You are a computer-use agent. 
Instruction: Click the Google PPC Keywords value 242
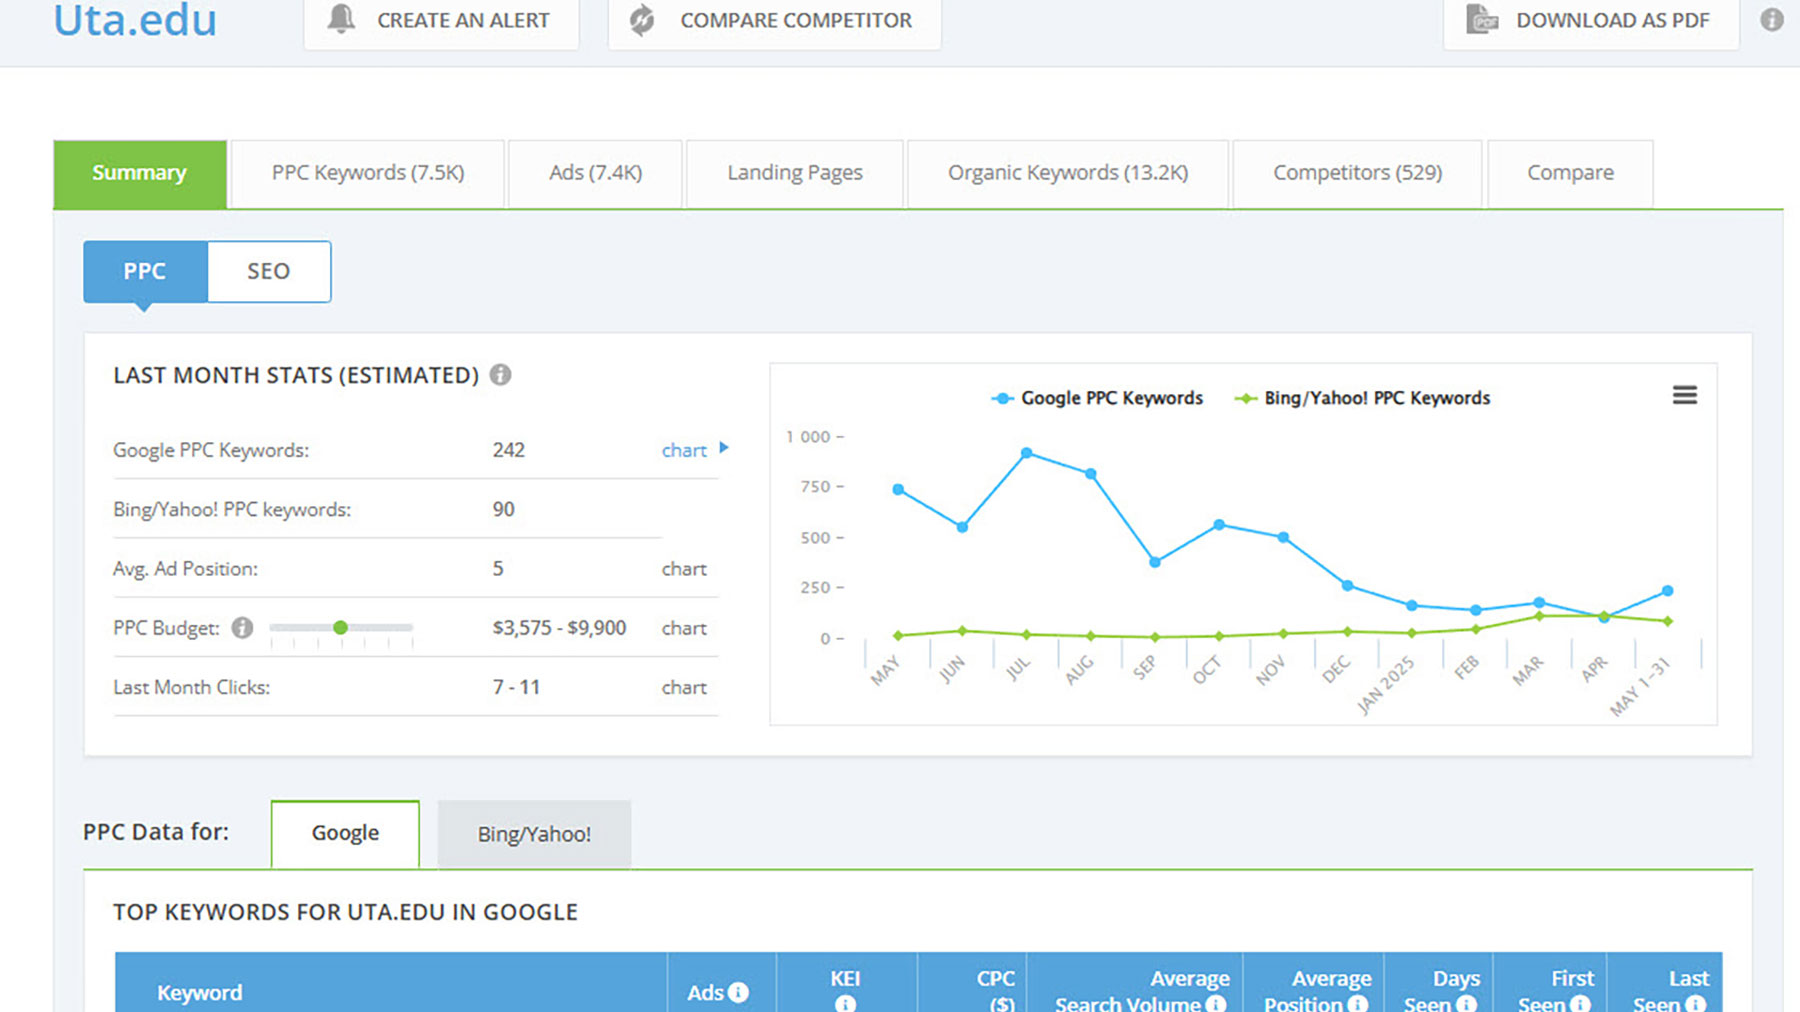pos(508,450)
